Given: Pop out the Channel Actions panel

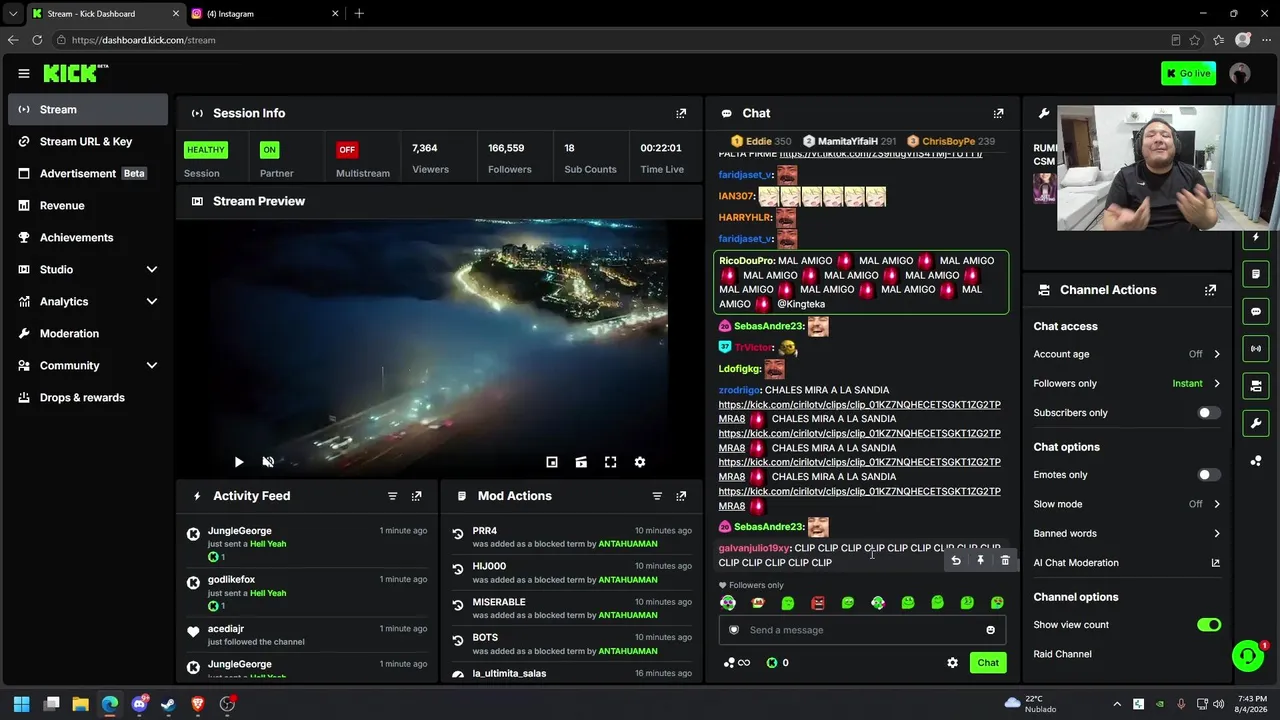Looking at the screenshot, I should (x=1210, y=290).
